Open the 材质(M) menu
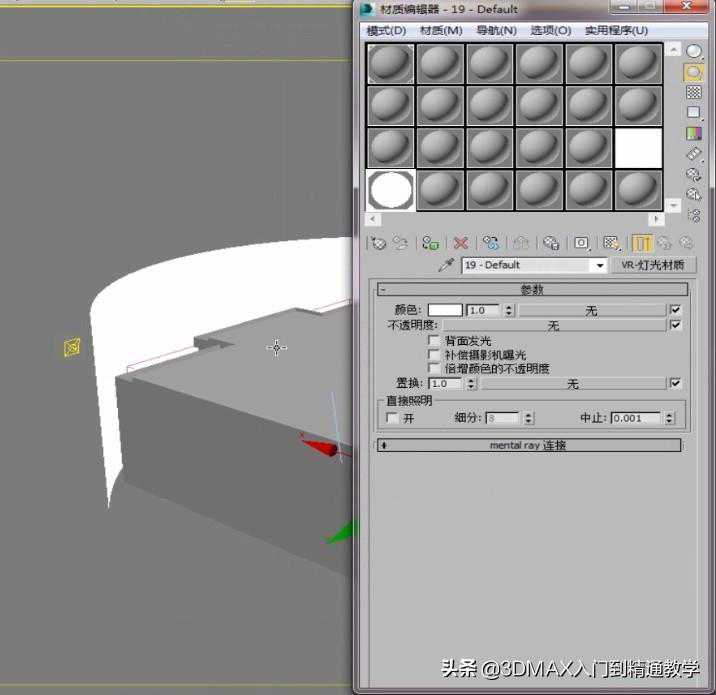This screenshot has height=695, width=716. coord(441,30)
